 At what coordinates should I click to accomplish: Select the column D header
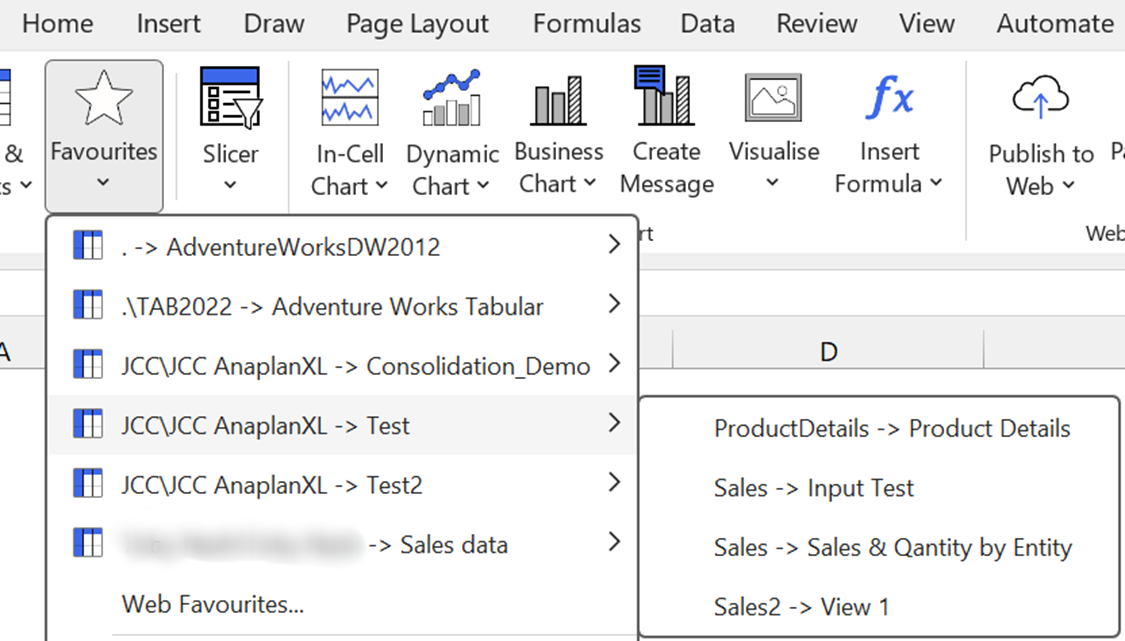pyautogui.click(x=828, y=351)
